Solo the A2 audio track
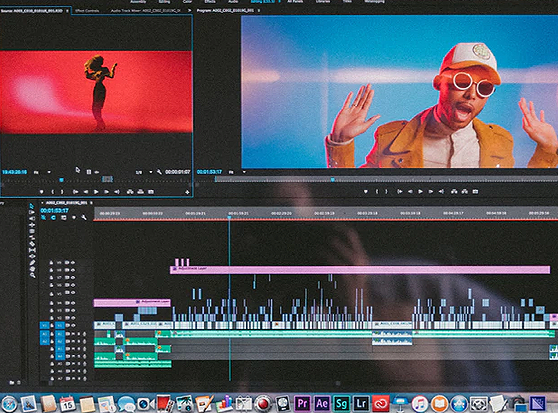This screenshot has width=558, height=413. pos(79,341)
